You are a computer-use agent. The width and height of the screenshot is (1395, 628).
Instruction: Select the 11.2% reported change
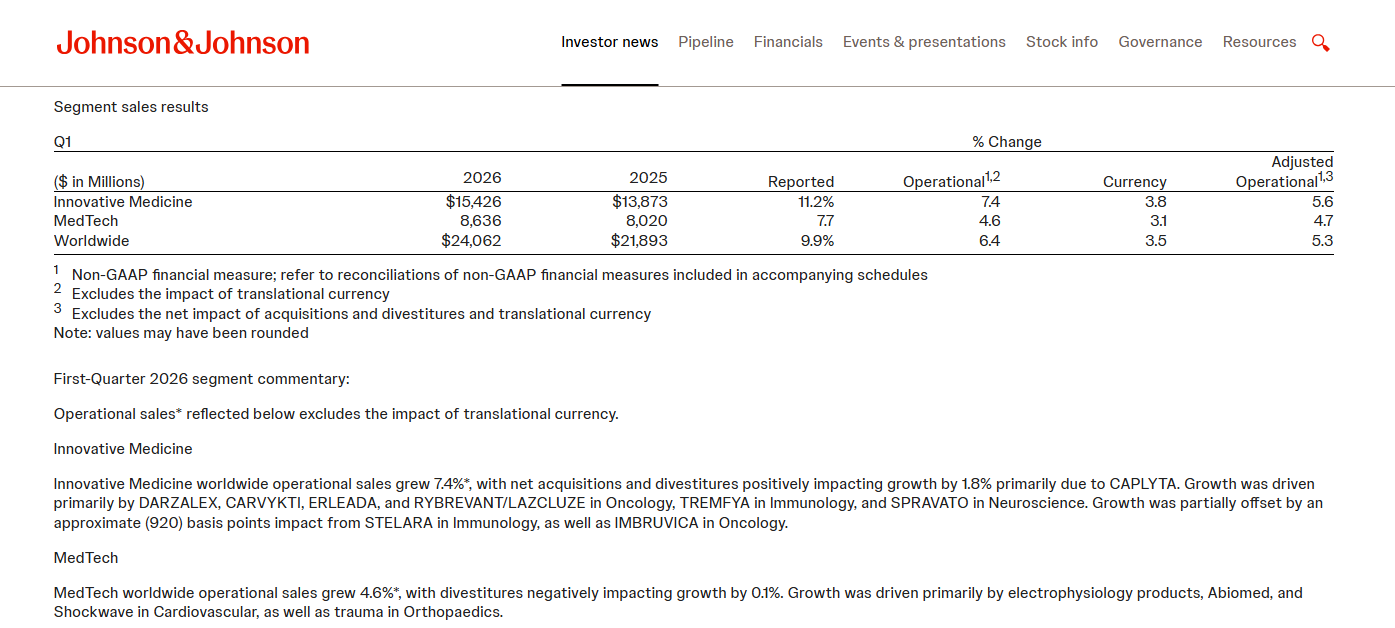pos(815,202)
